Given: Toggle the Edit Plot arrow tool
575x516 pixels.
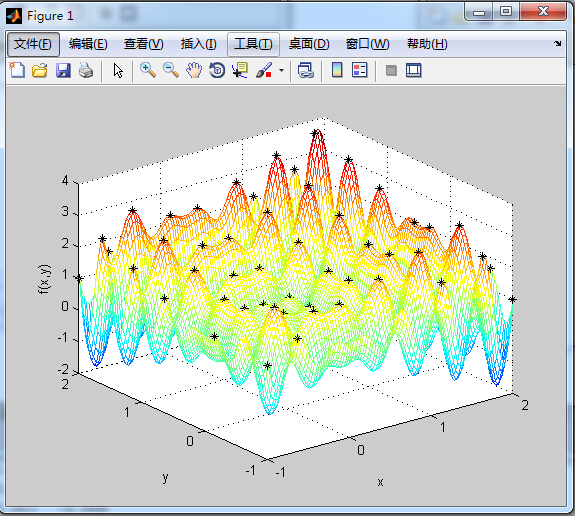Looking at the screenshot, I should [x=118, y=70].
